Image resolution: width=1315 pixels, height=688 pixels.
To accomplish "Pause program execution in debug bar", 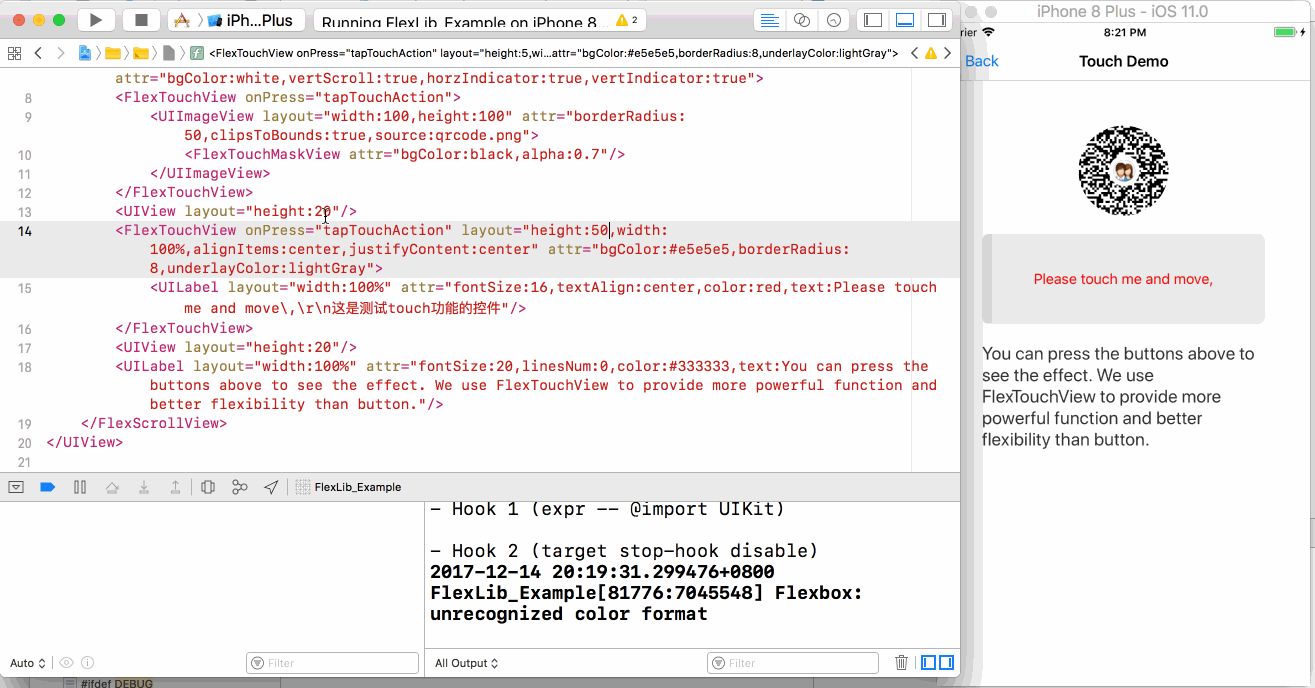I will pyautogui.click(x=80, y=487).
